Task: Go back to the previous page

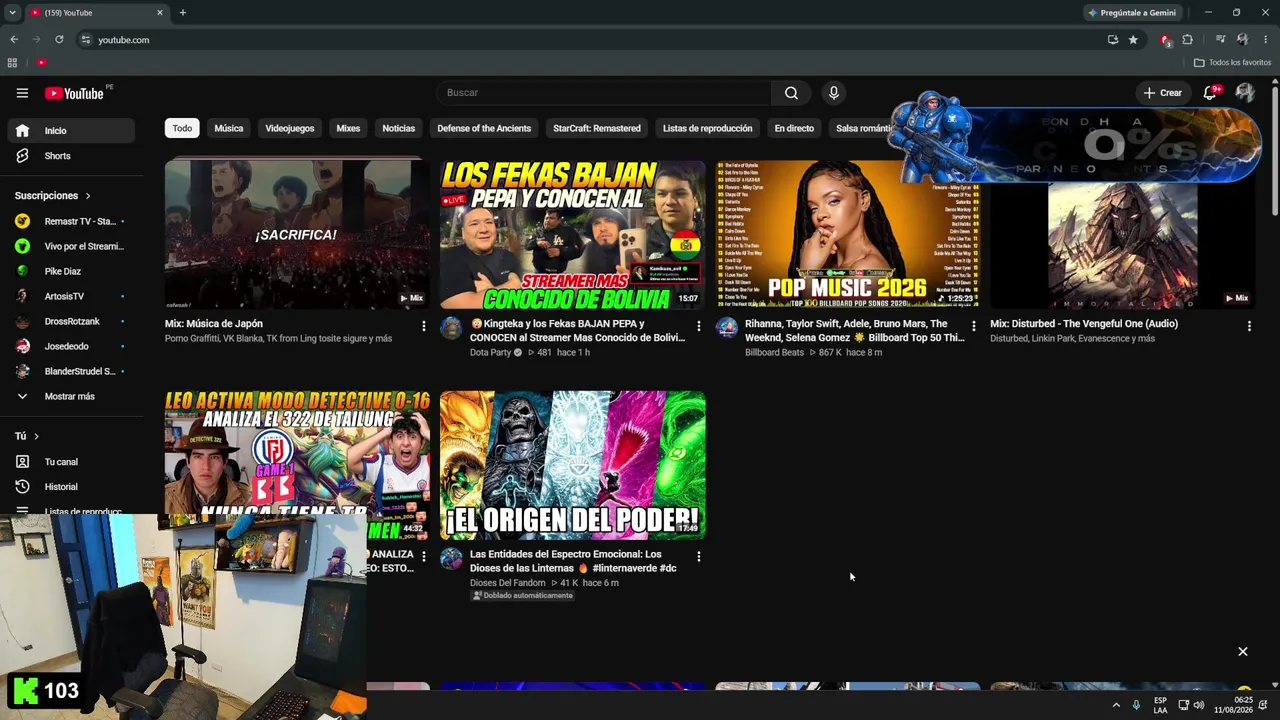Action: [x=14, y=40]
